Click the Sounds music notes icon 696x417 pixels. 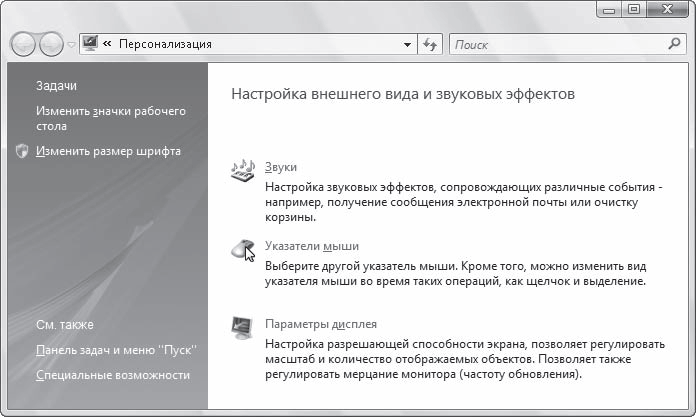[242, 171]
